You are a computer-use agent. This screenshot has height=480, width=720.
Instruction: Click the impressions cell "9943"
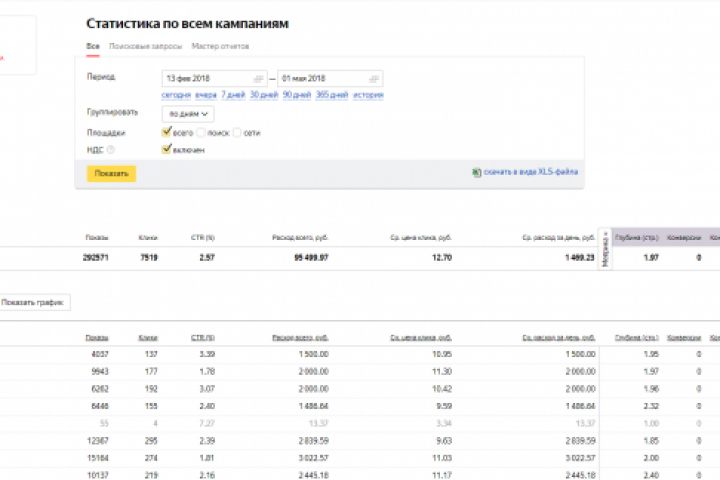tap(100, 371)
